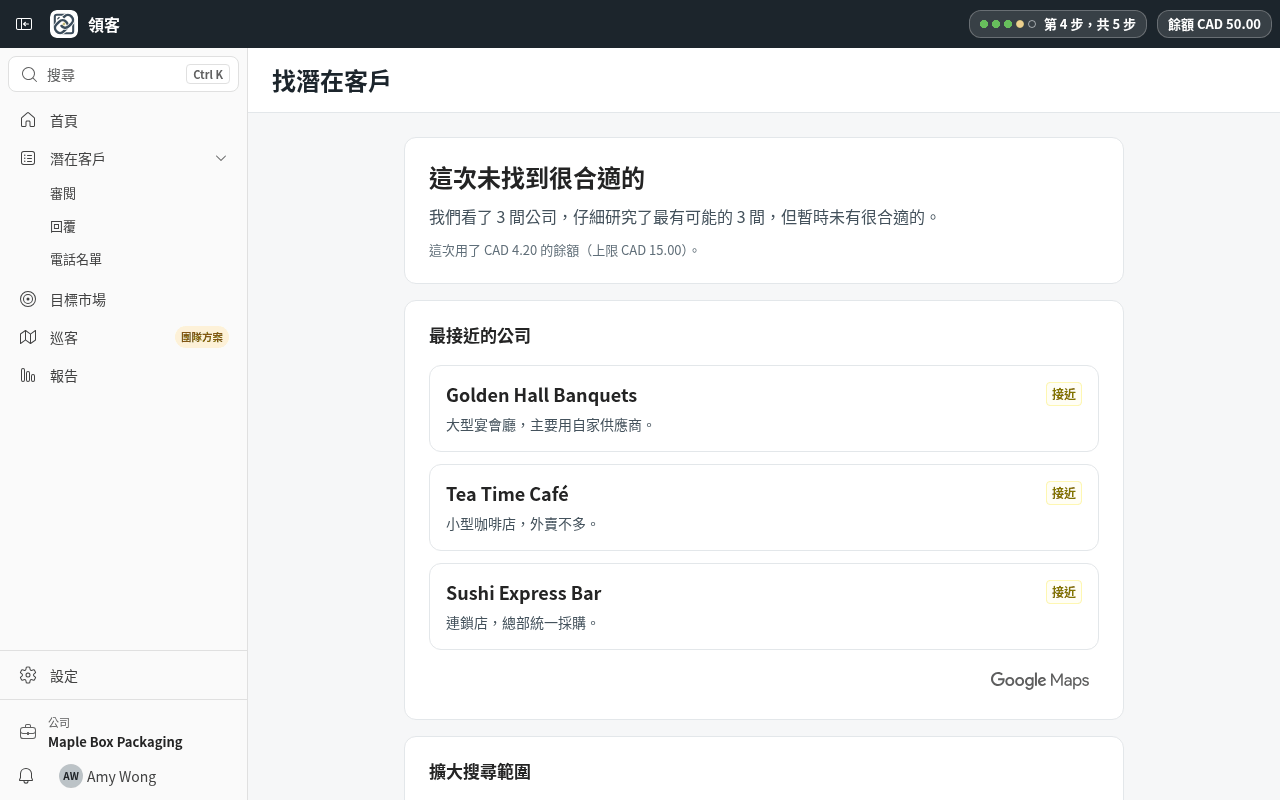The image size is (1280, 800).
Task: Click the 擴大搜尋範圍 heading
Action: (480, 771)
